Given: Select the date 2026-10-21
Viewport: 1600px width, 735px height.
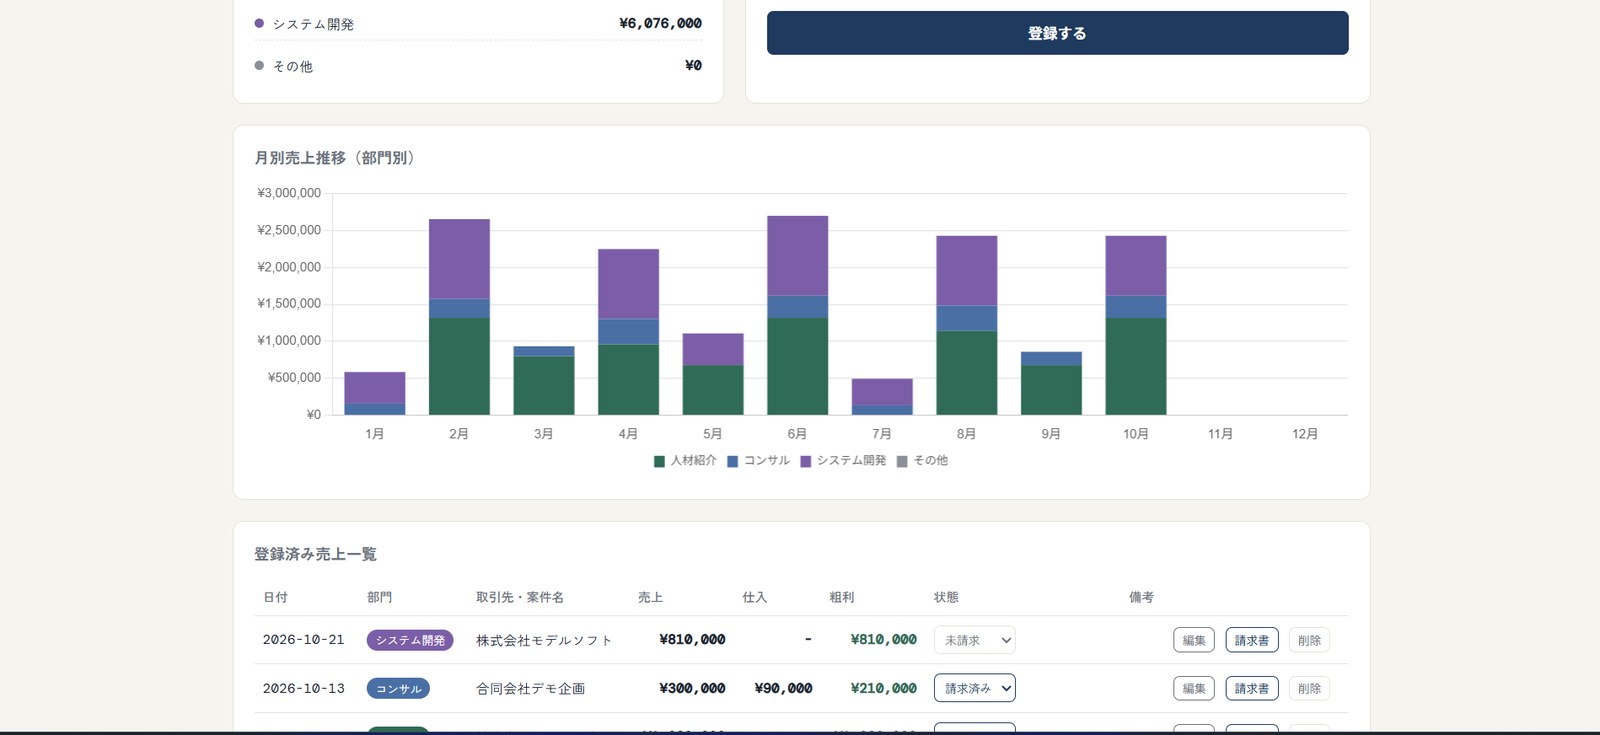Looking at the screenshot, I should pyautogui.click(x=303, y=640).
